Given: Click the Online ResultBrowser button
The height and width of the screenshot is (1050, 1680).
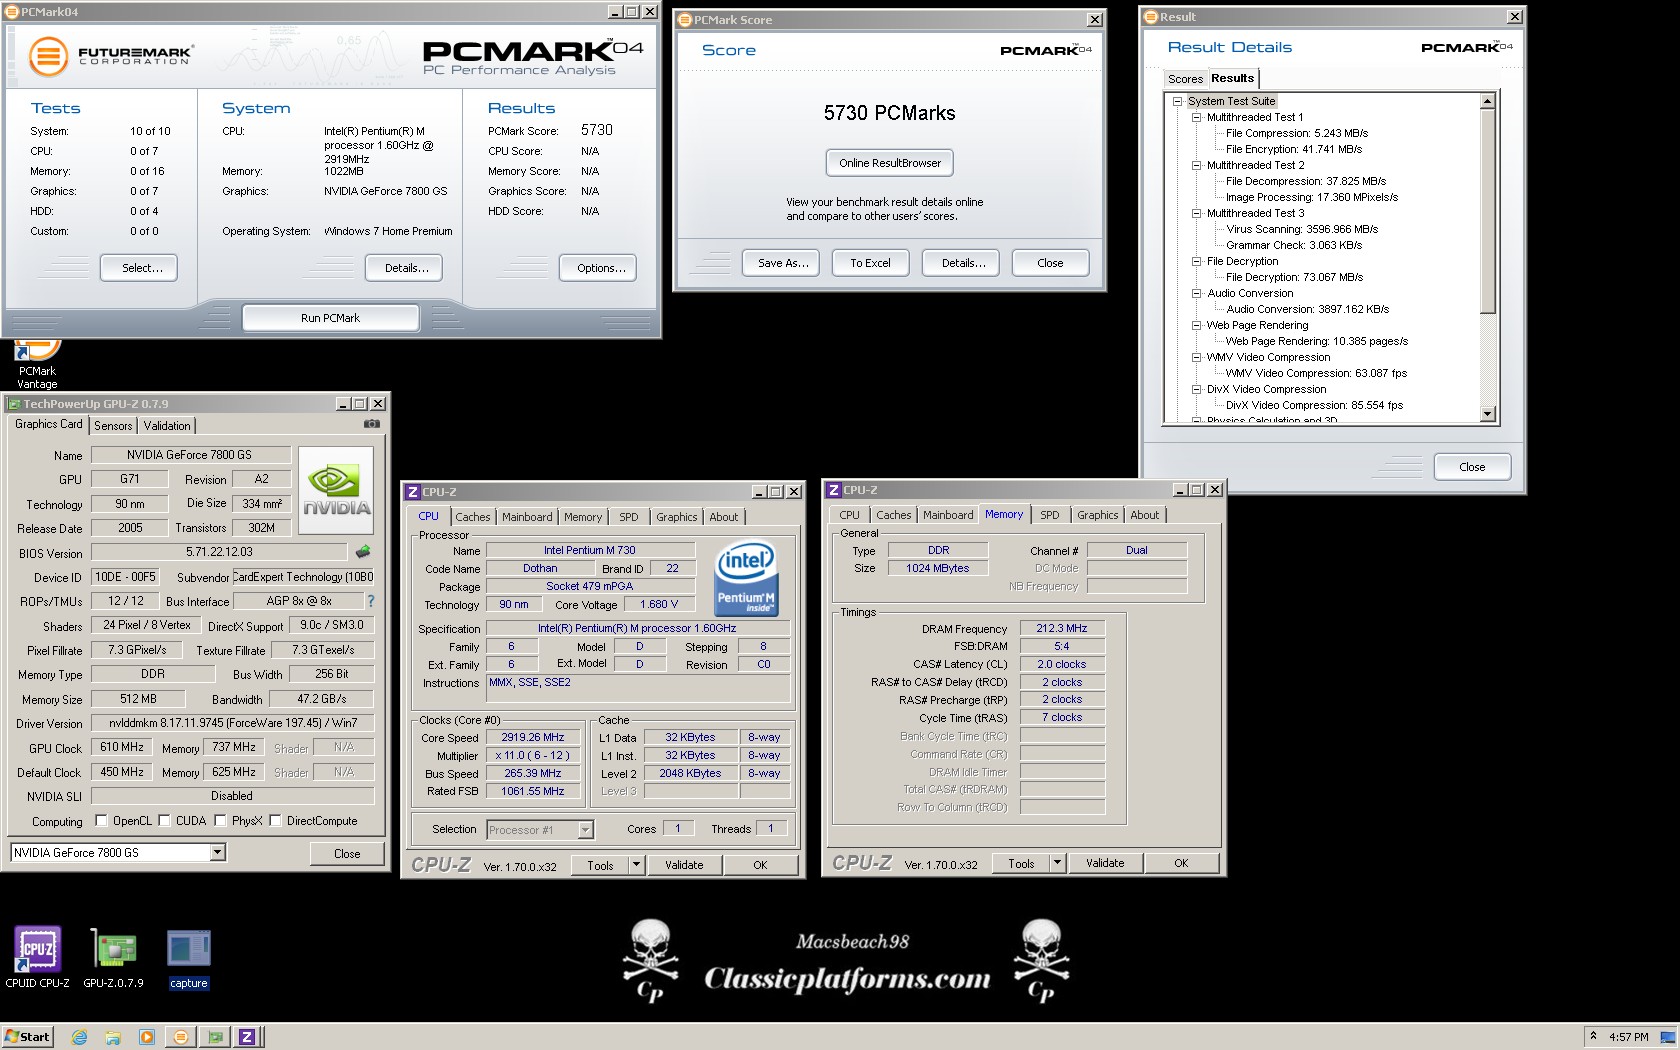Looking at the screenshot, I should coord(890,163).
